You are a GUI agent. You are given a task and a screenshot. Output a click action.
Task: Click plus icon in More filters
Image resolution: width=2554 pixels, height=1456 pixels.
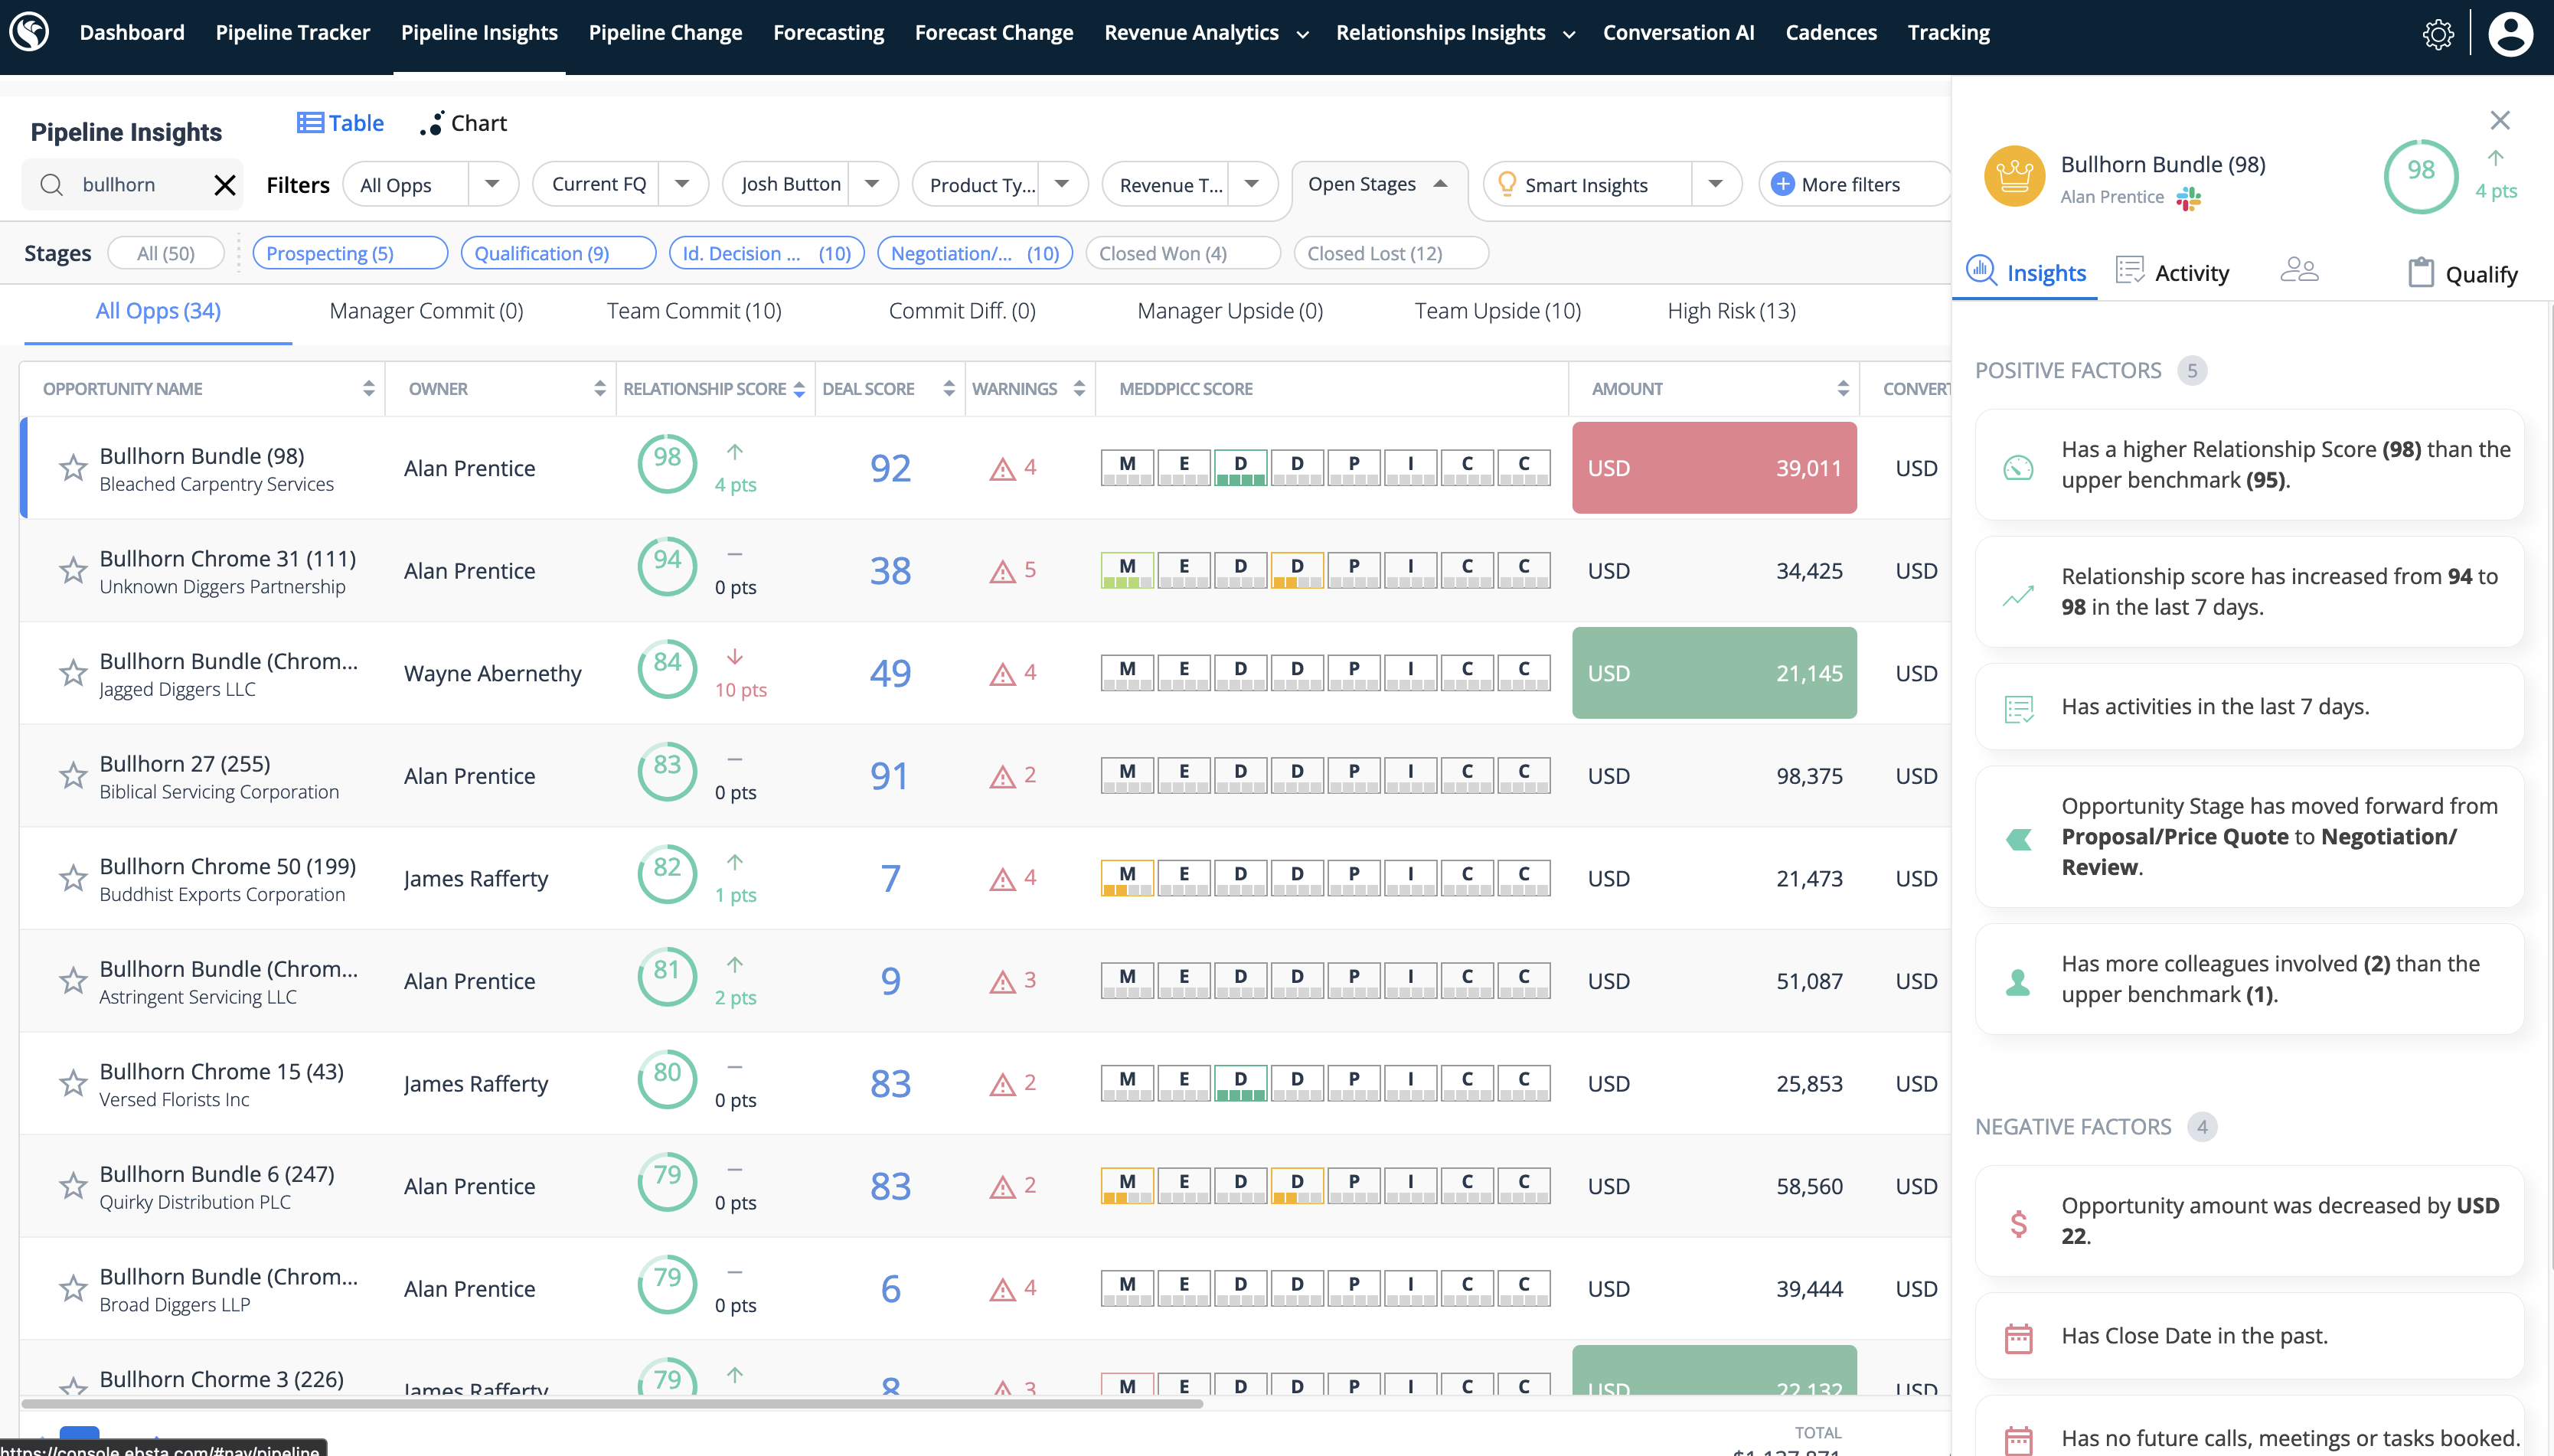click(x=1782, y=184)
